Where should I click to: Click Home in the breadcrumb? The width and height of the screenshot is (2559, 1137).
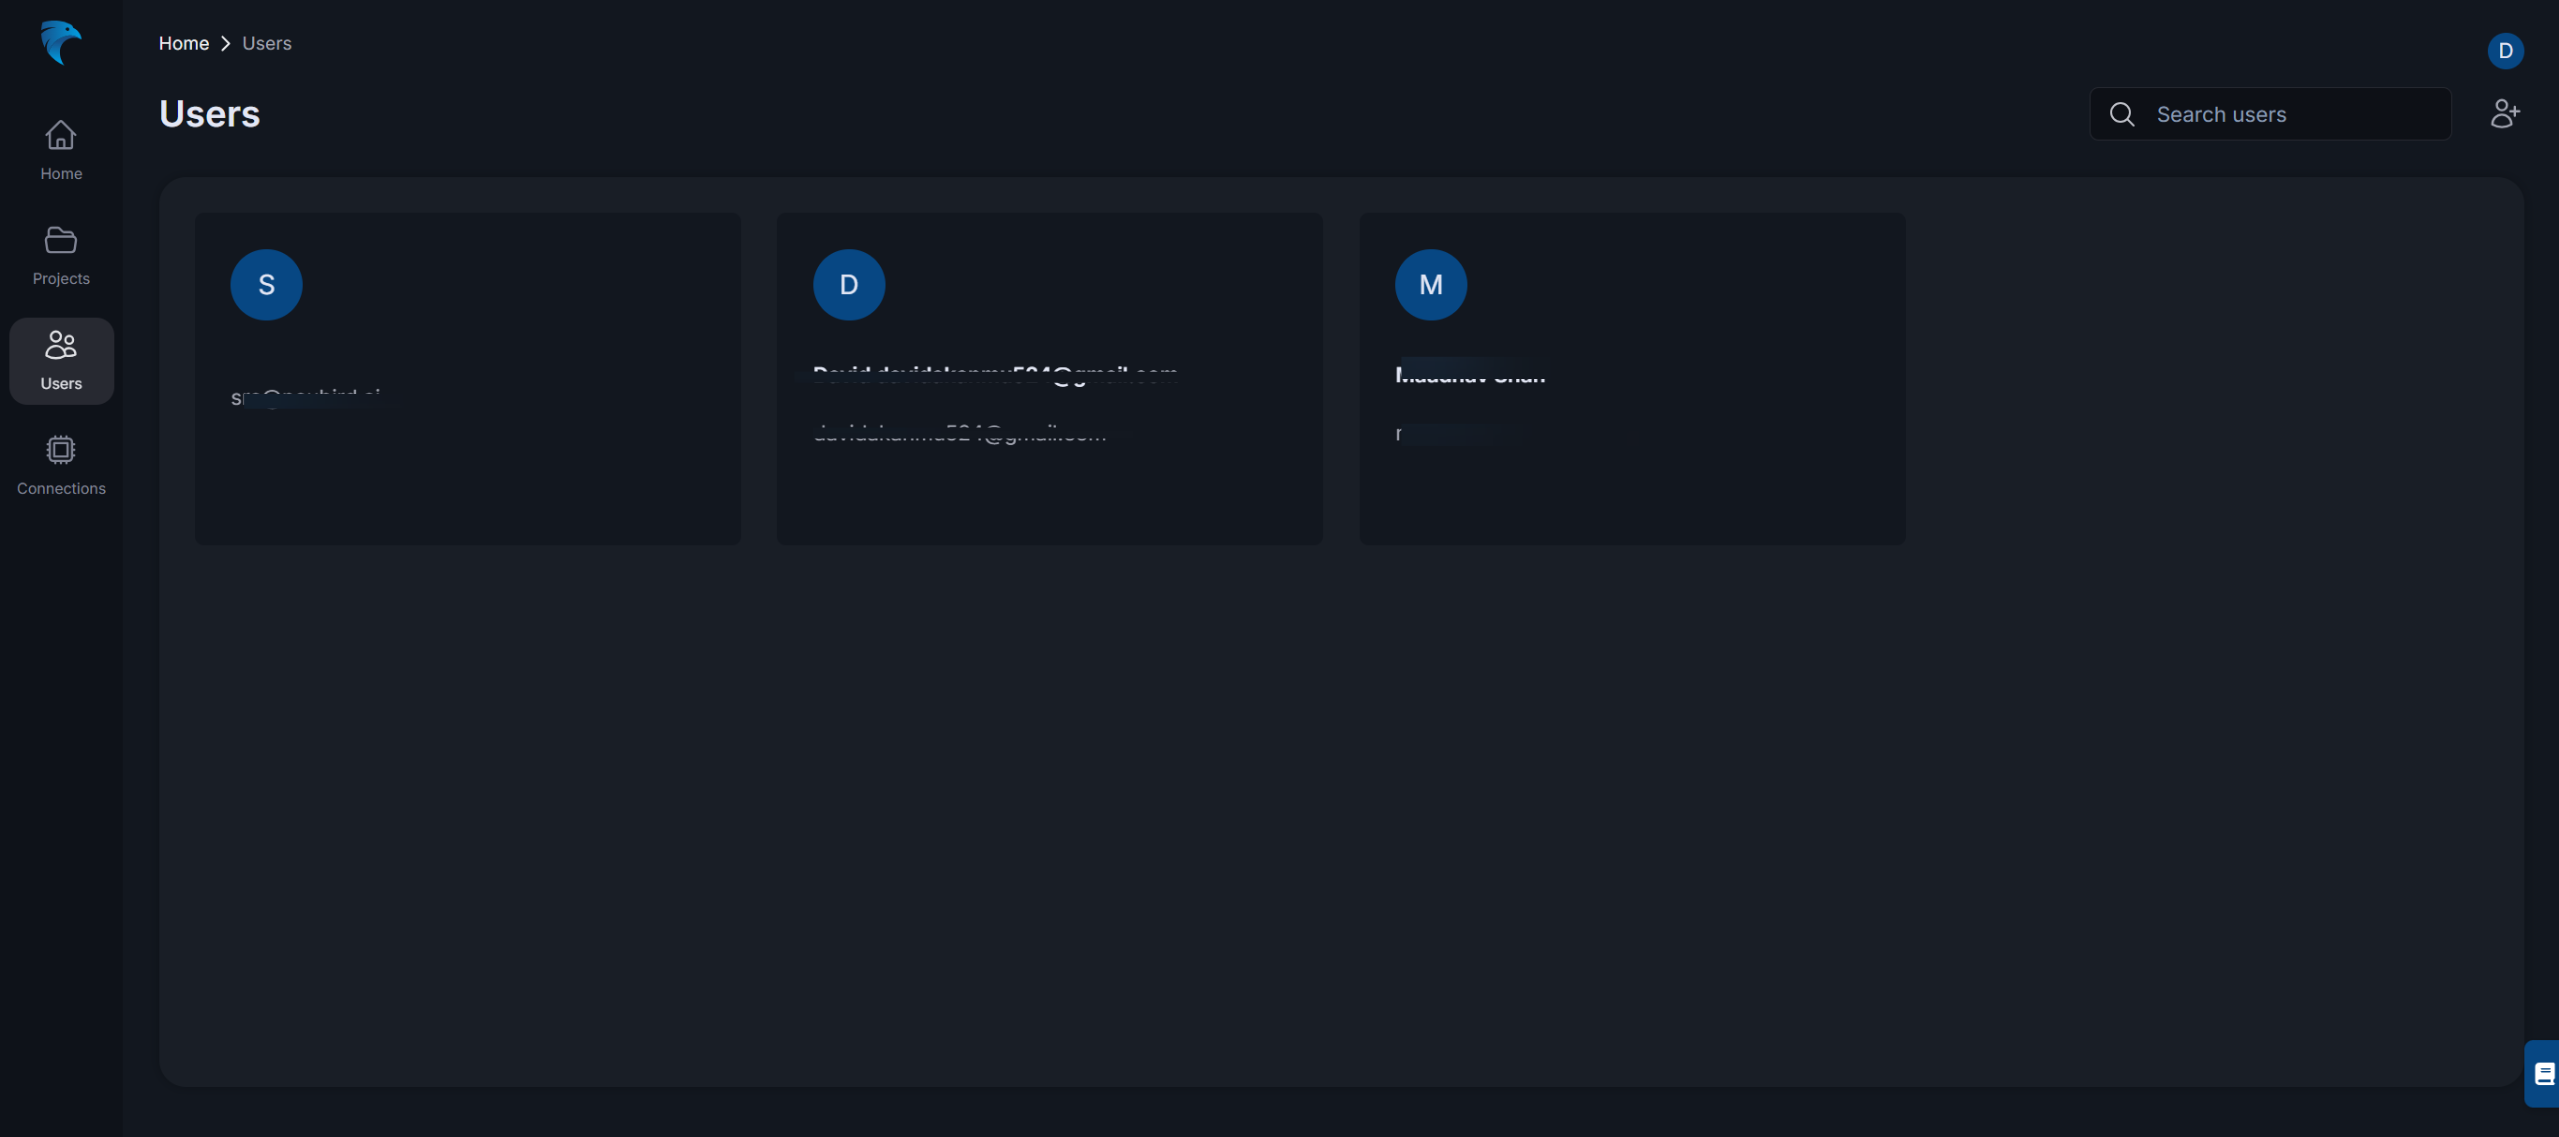(x=184, y=43)
